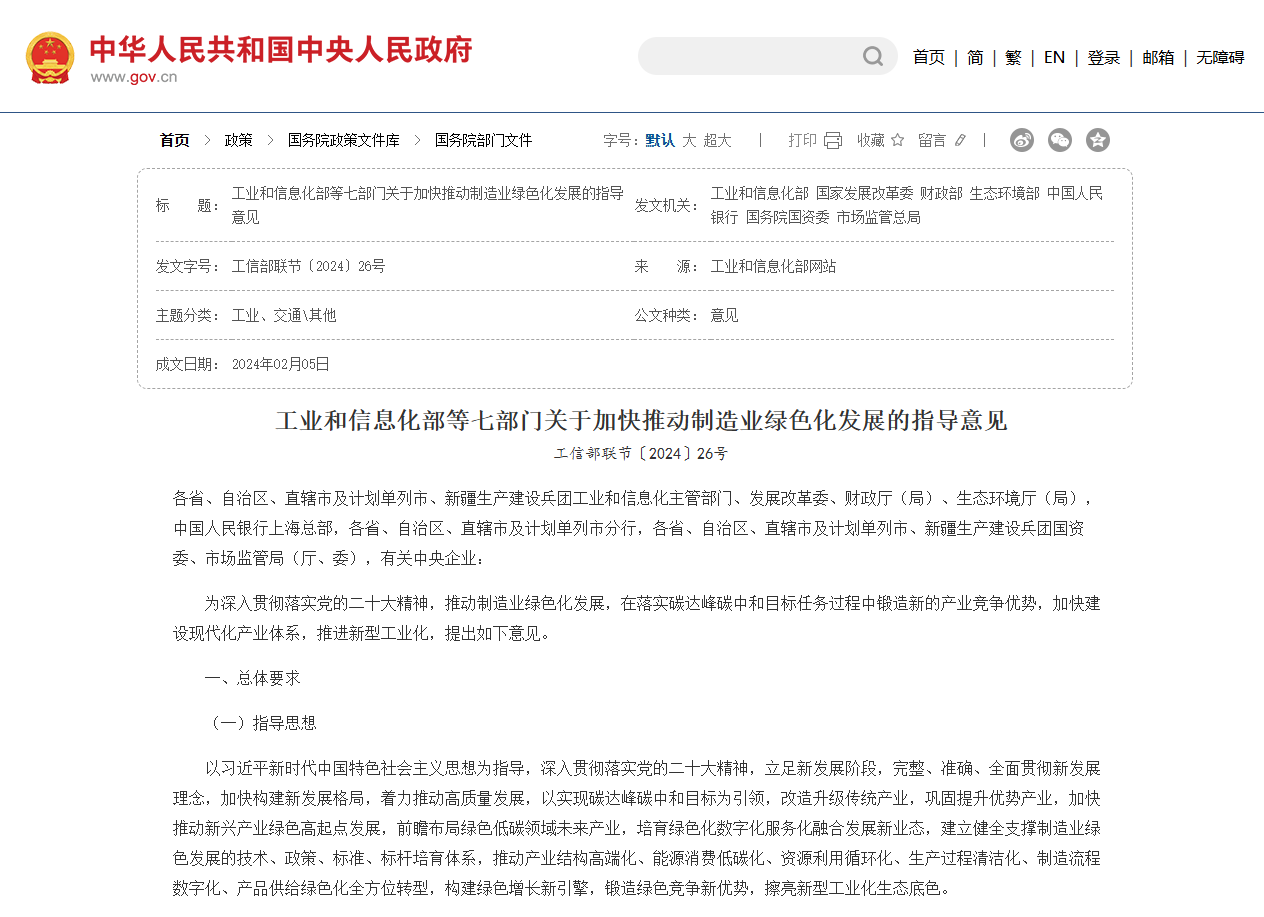Viewport: 1264px width, 917px height.
Task: Select the 默认 default font size
Action: click(x=660, y=140)
